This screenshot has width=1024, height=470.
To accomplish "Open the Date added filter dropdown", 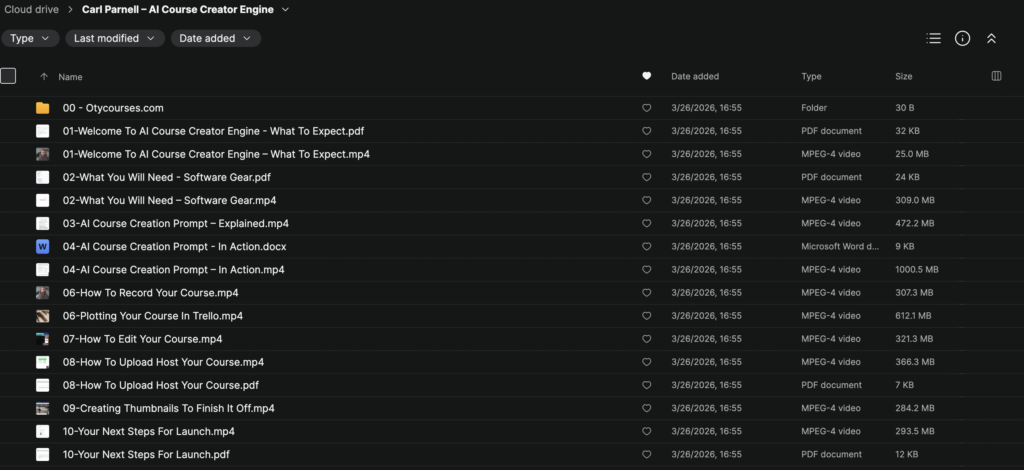I will click(215, 38).
